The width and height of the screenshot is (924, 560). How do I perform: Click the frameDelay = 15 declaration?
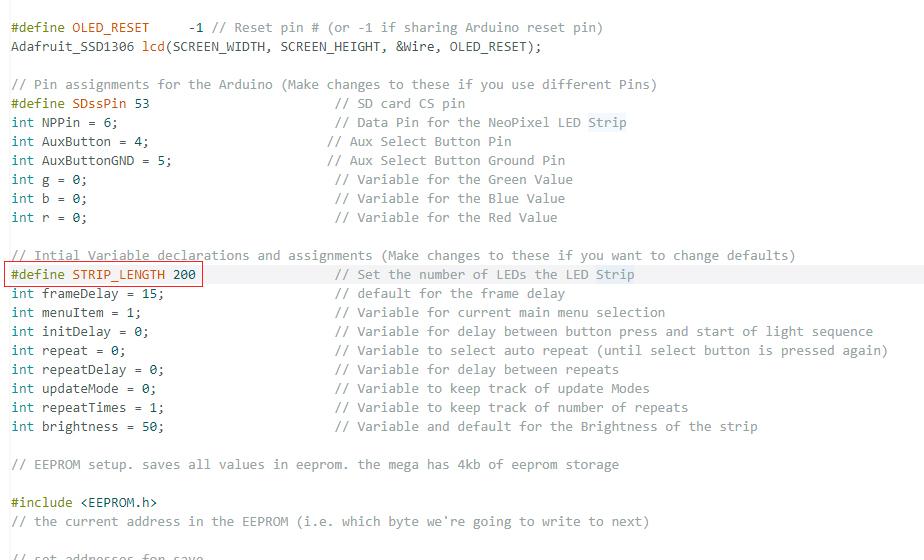[87, 294]
